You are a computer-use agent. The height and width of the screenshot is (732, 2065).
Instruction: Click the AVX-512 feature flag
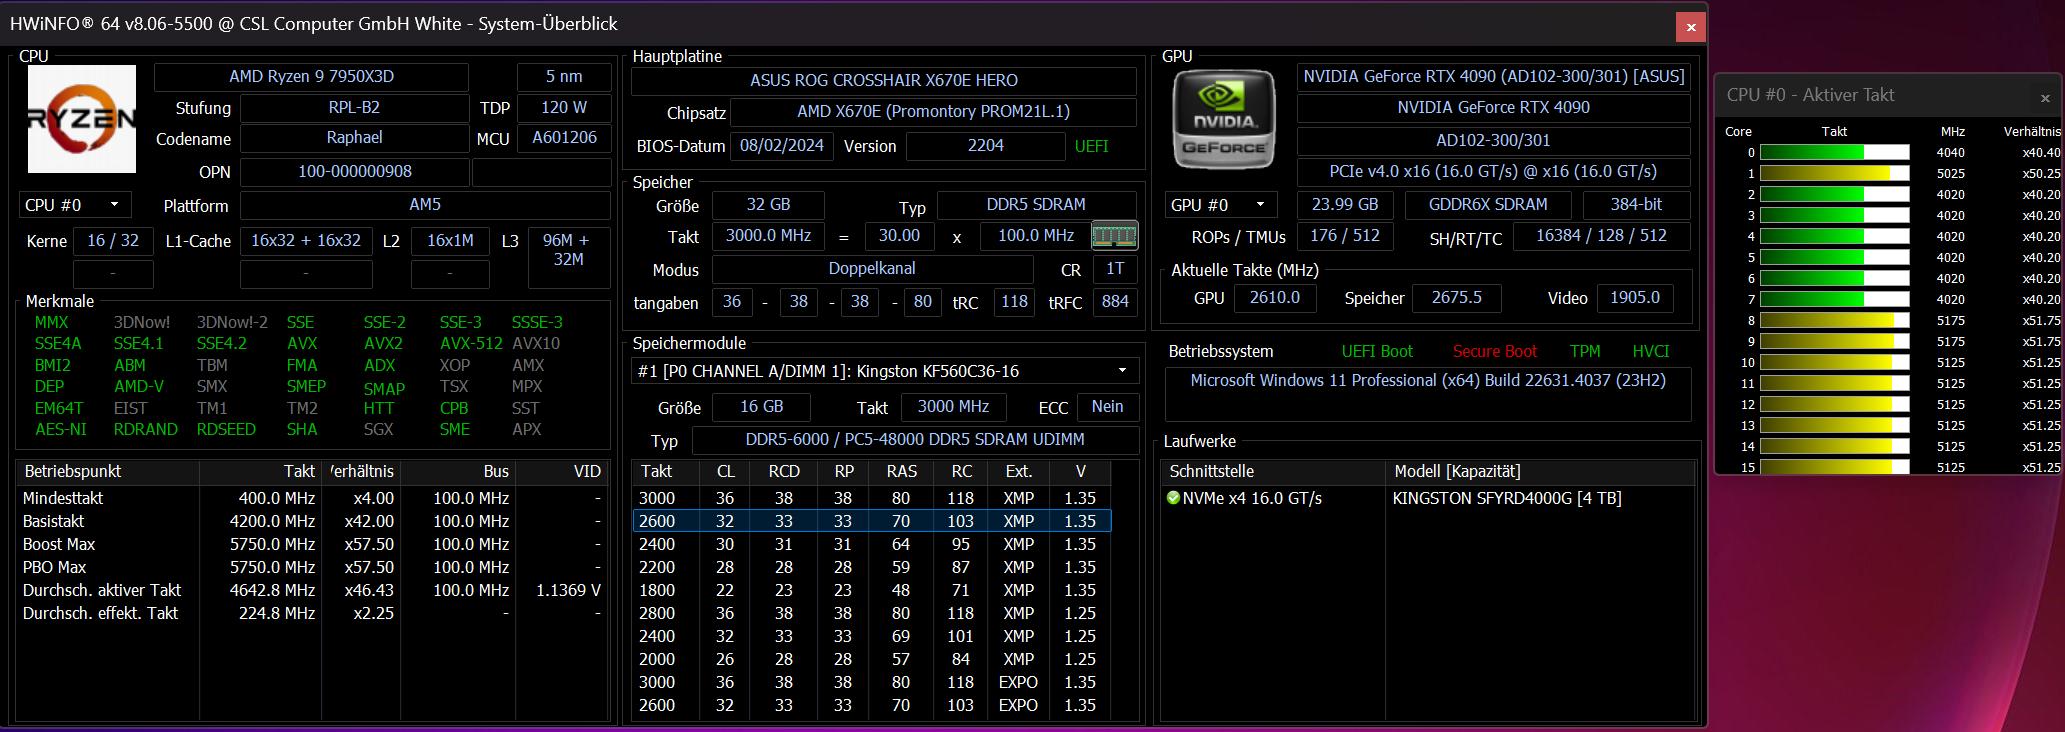click(471, 343)
